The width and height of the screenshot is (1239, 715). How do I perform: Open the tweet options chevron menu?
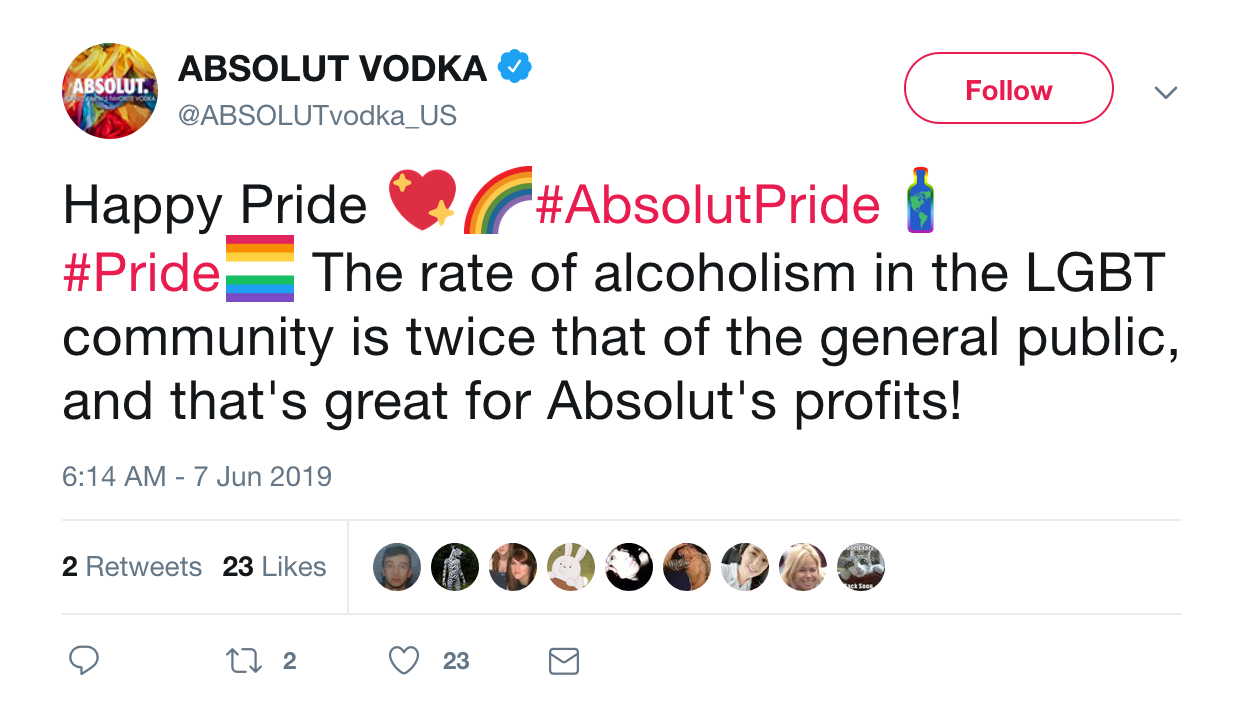pos(1165,90)
